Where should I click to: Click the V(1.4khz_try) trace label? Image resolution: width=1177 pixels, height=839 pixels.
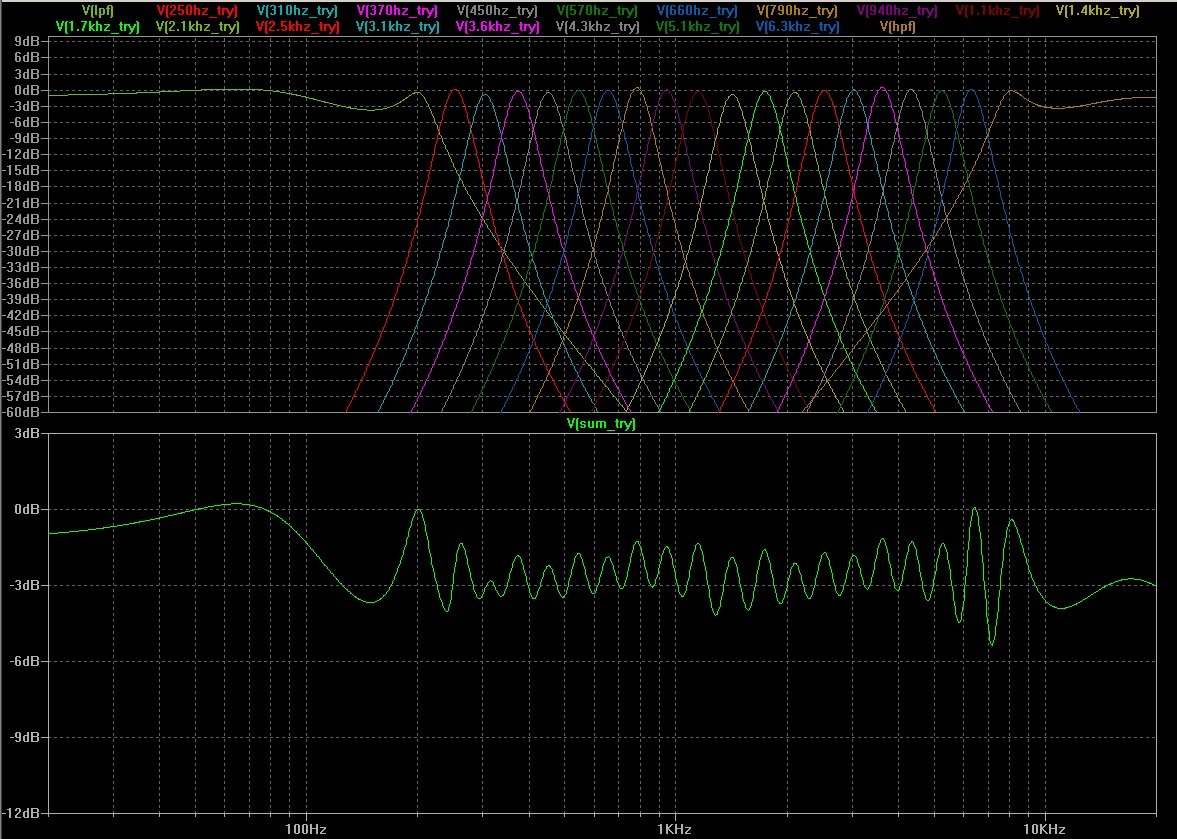tap(1097, 11)
